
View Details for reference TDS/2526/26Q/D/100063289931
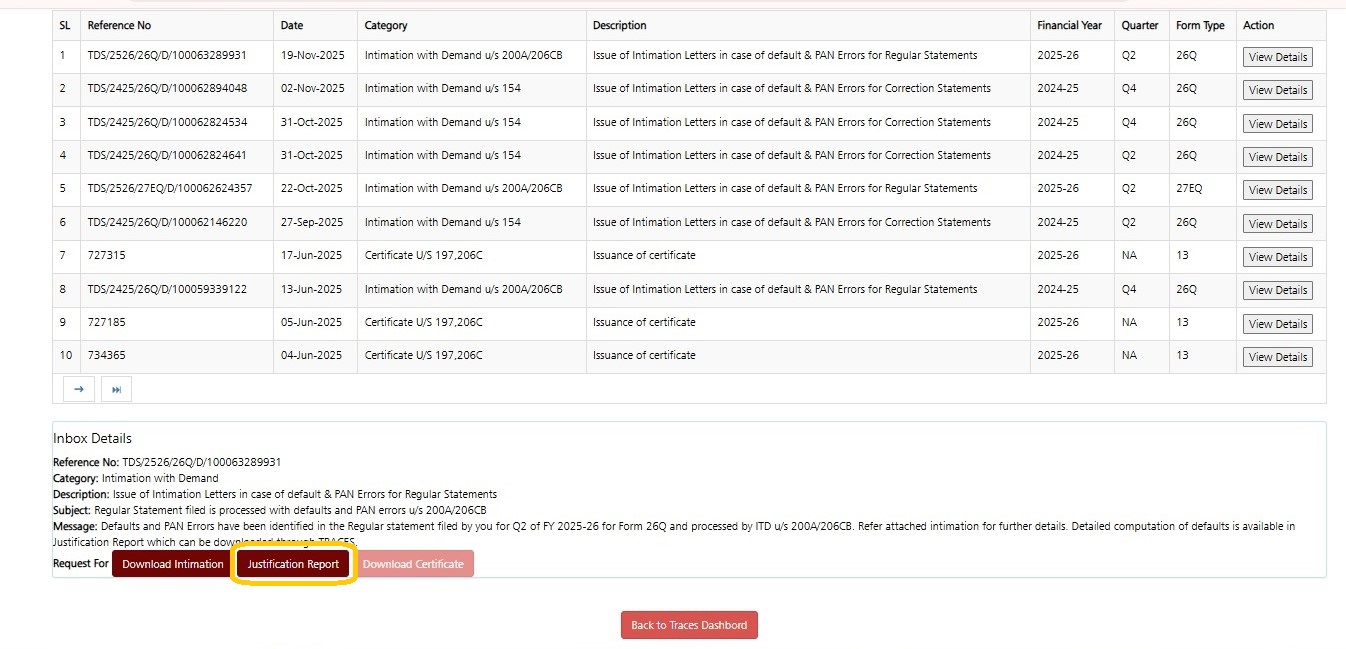click(x=1277, y=57)
